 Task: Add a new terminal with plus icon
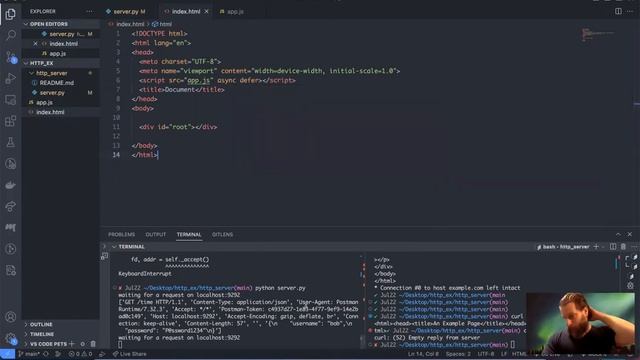596,247
